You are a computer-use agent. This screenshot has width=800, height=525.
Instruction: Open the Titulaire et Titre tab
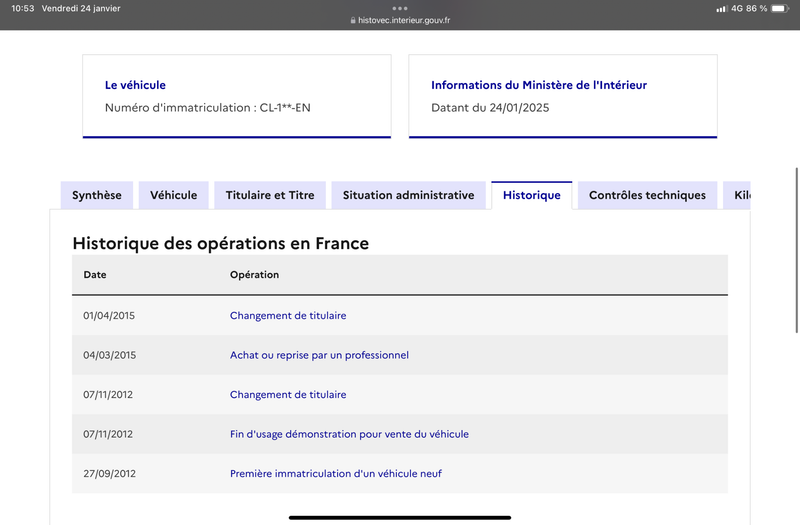[x=270, y=195]
